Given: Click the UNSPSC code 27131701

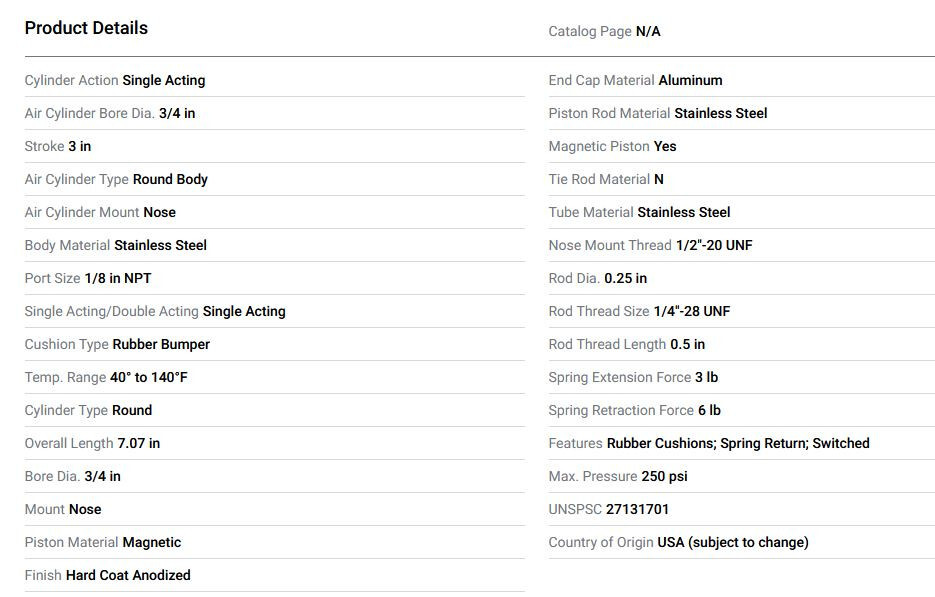Looking at the screenshot, I should (637, 509).
